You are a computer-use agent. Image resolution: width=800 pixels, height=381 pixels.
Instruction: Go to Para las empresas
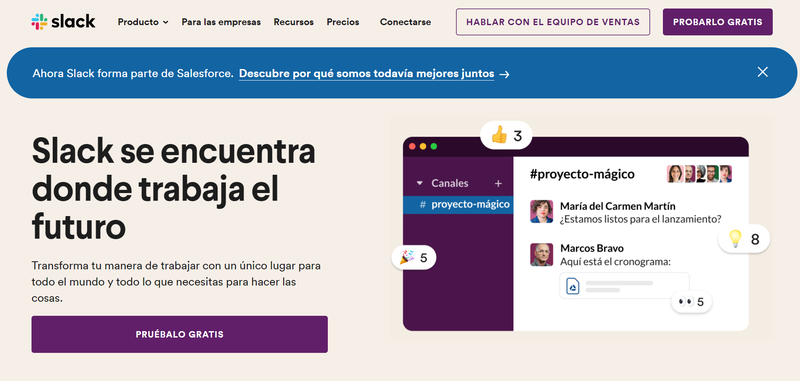pos(221,22)
